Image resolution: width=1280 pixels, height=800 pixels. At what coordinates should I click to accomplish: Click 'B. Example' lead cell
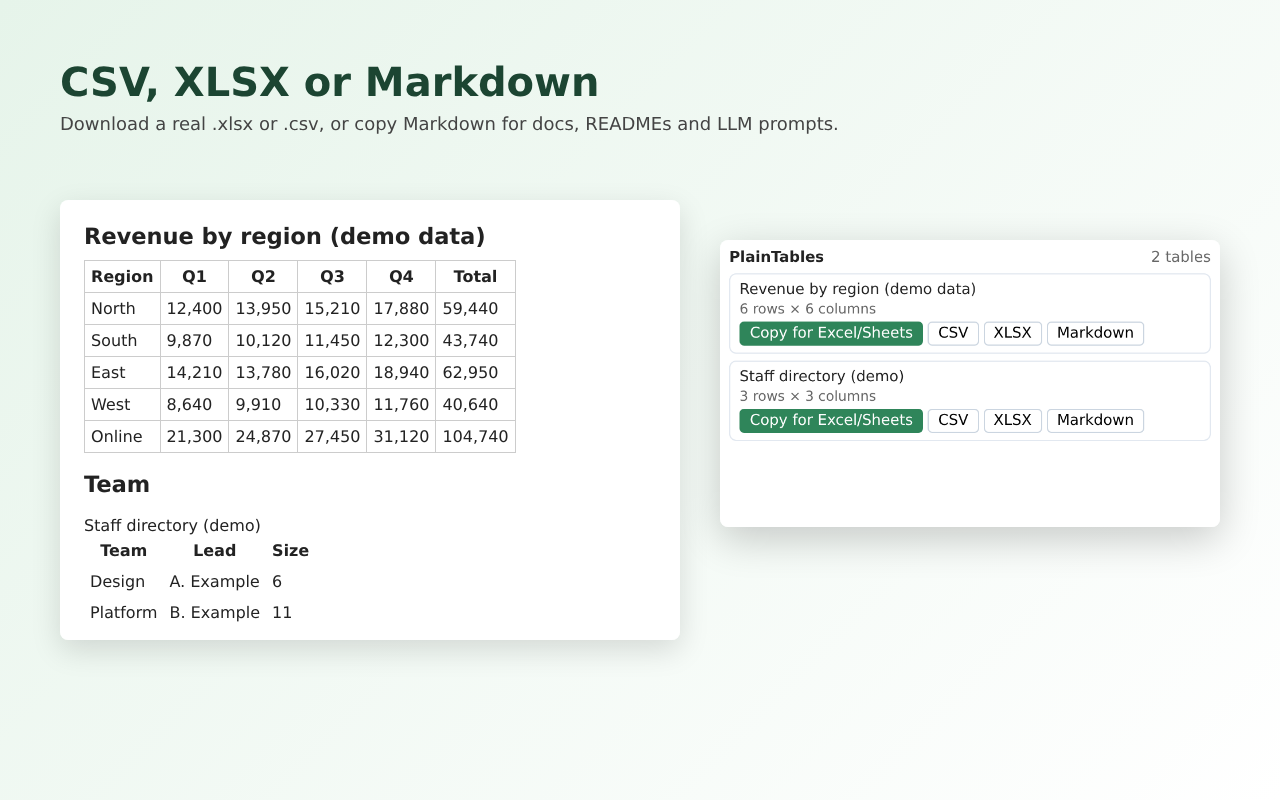[214, 613]
